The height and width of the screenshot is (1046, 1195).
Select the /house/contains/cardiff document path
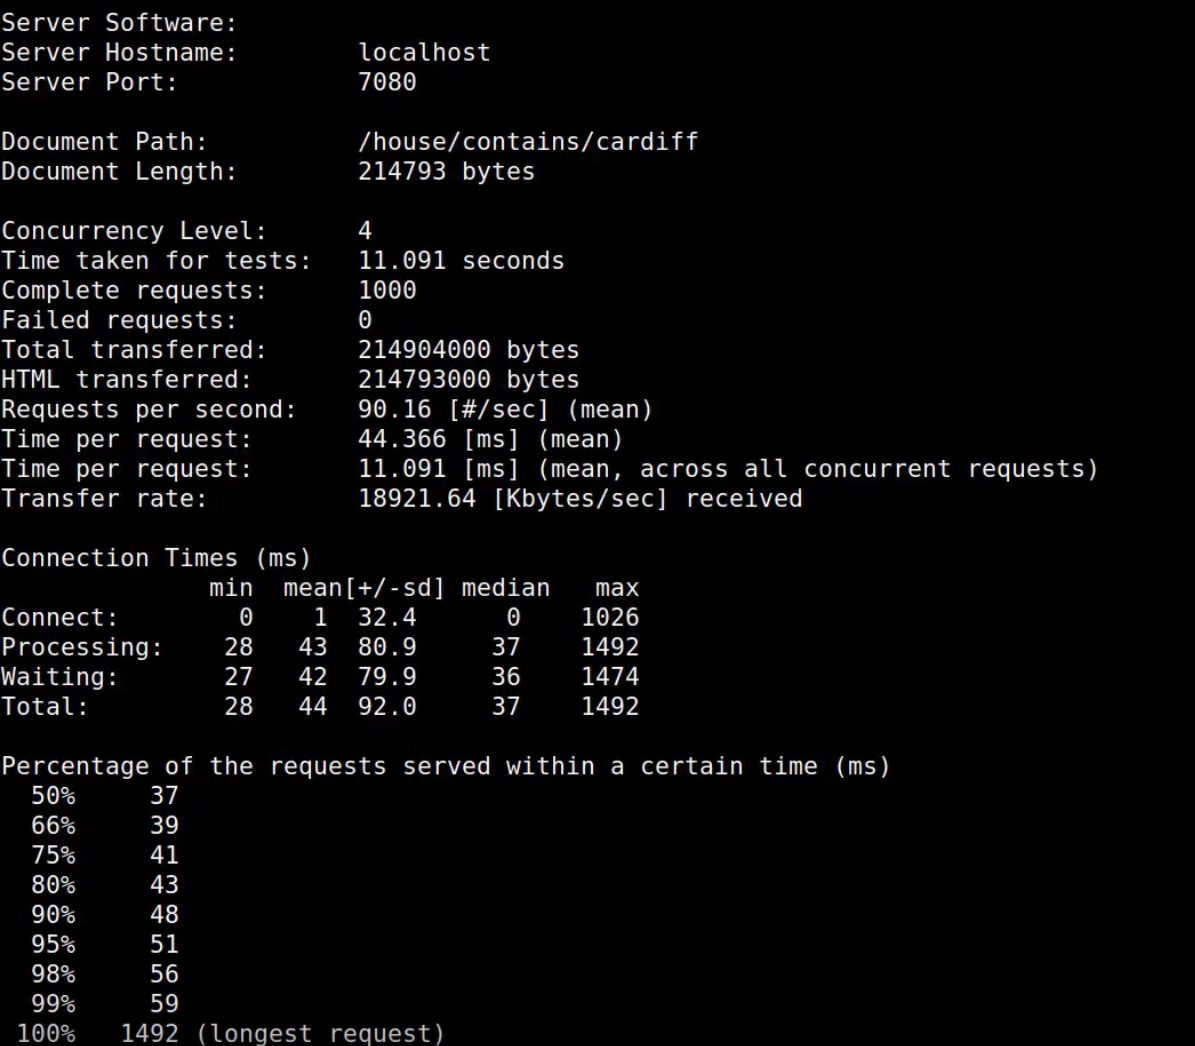(x=528, y=142)
